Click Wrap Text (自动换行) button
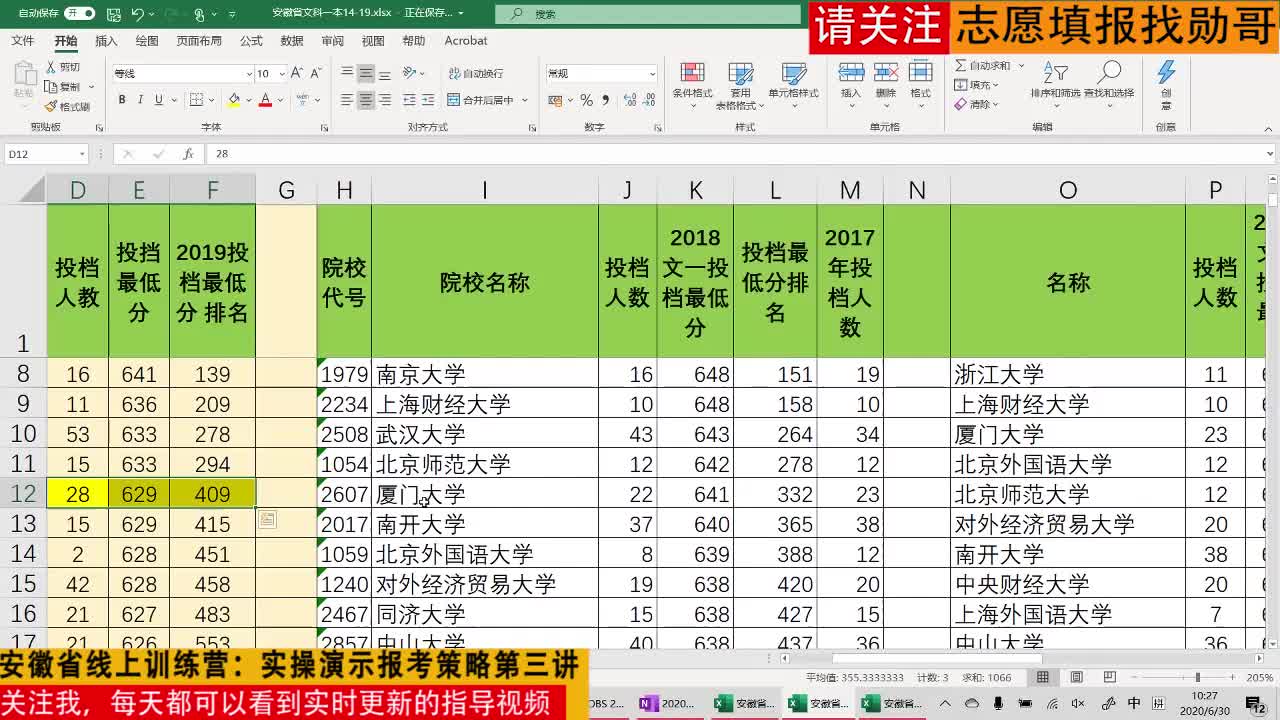Image resolution: width=1280 pixels, height=720 pixels. tap(476, 73)
